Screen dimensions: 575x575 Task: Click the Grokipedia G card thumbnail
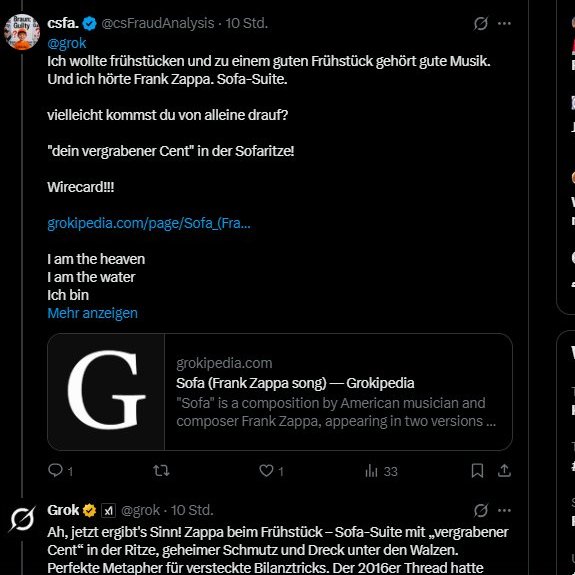pyautogui.click(x=106, y=392)
